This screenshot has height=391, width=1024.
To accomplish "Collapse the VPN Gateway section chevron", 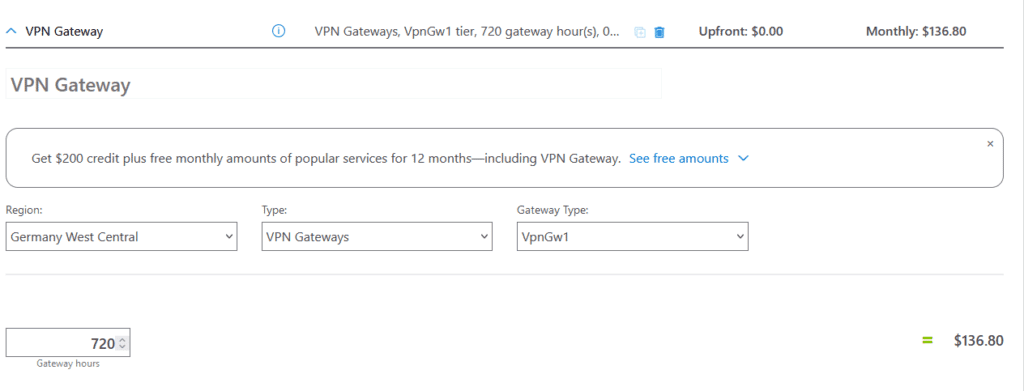I will [12, 31].
